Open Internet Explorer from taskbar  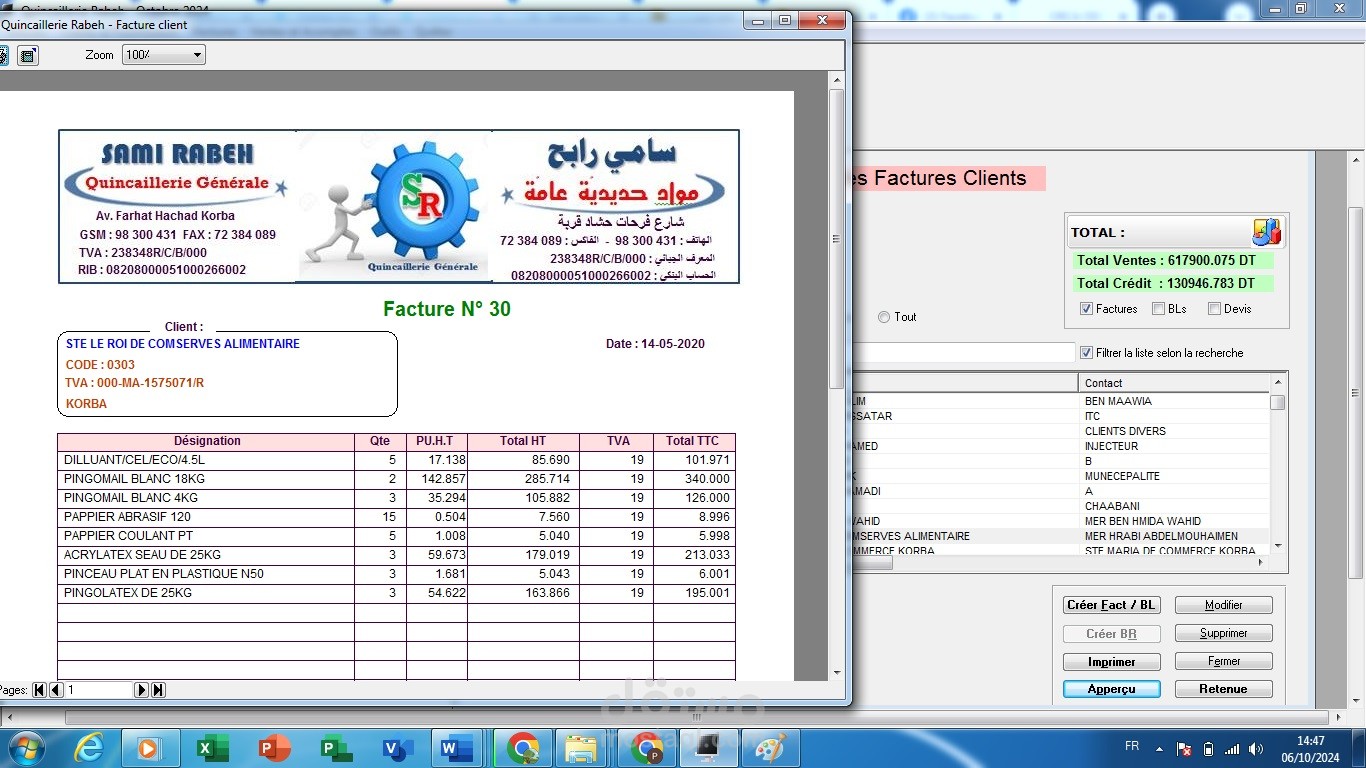[89, 748]
